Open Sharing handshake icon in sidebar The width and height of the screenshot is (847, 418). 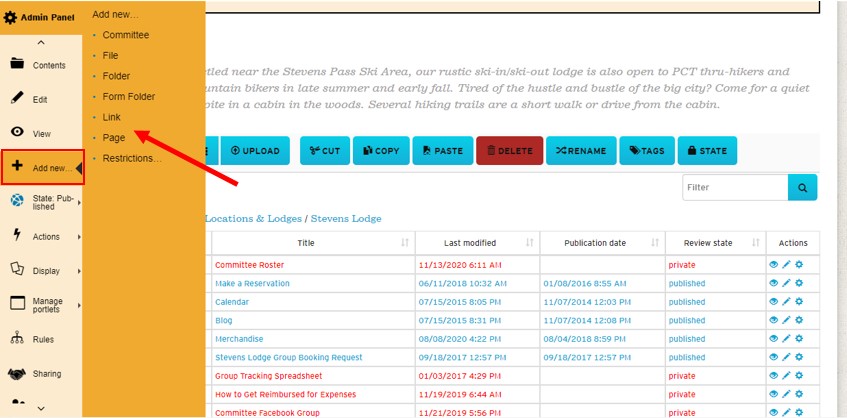coord(17,373)
